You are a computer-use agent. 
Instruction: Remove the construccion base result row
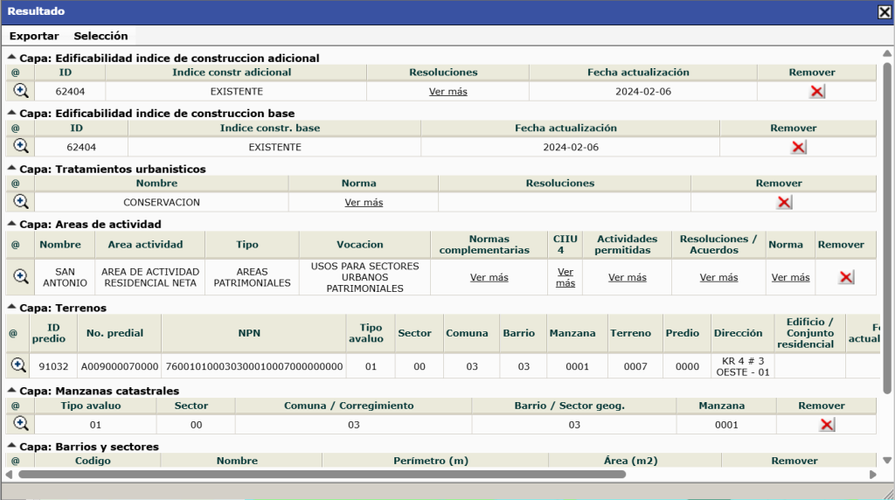[798, 147]
